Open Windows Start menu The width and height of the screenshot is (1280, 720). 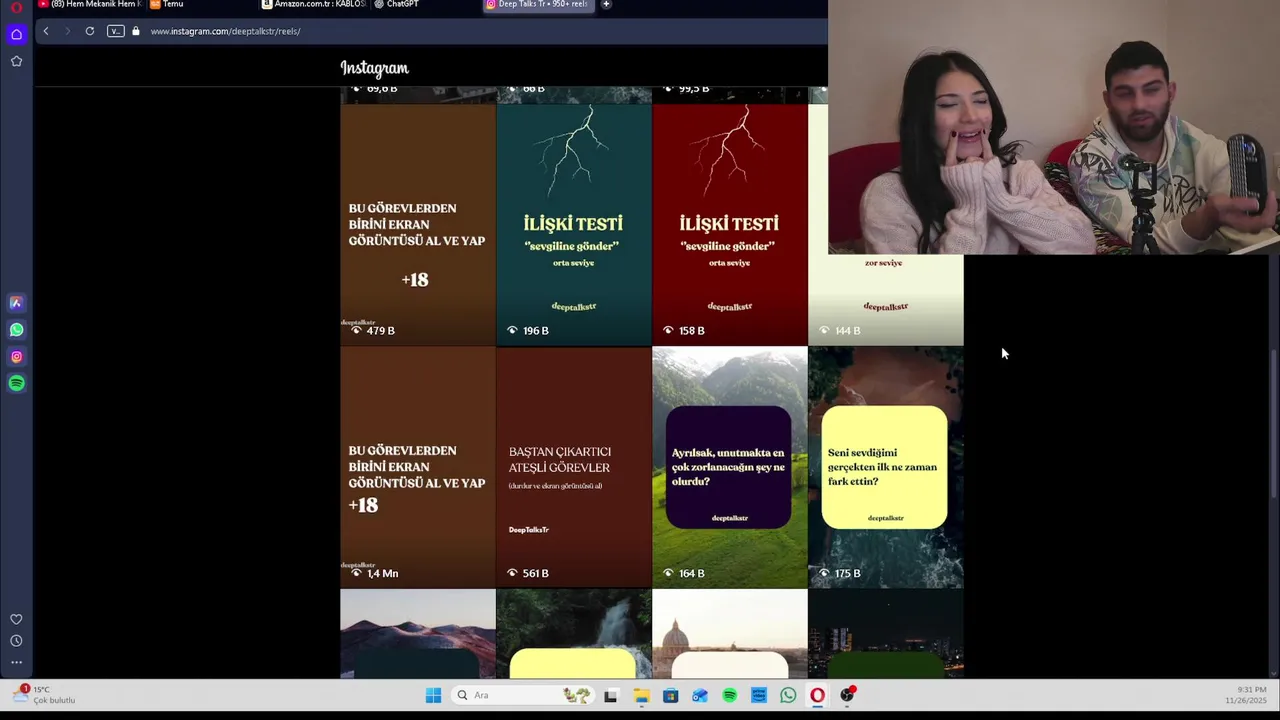coord(433,695)
